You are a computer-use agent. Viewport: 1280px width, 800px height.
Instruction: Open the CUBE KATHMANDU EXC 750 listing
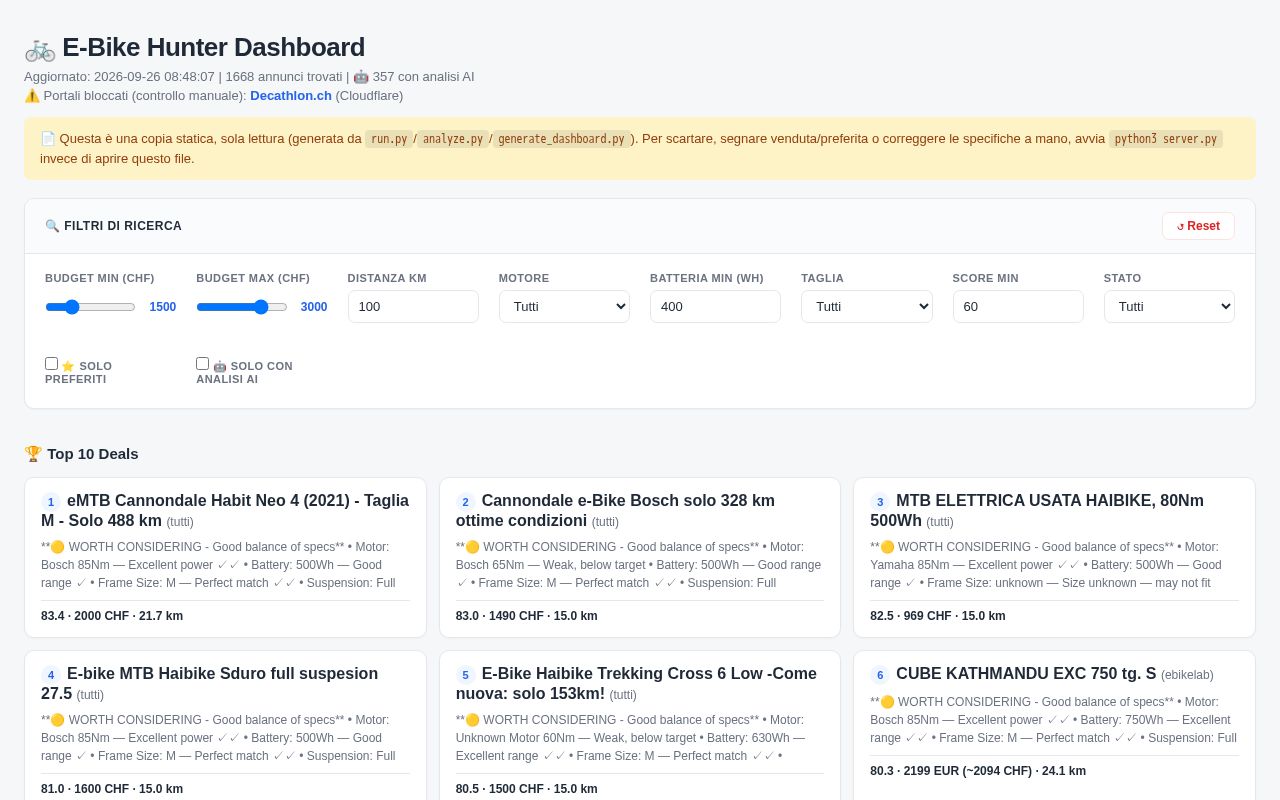coord(1026,674)
